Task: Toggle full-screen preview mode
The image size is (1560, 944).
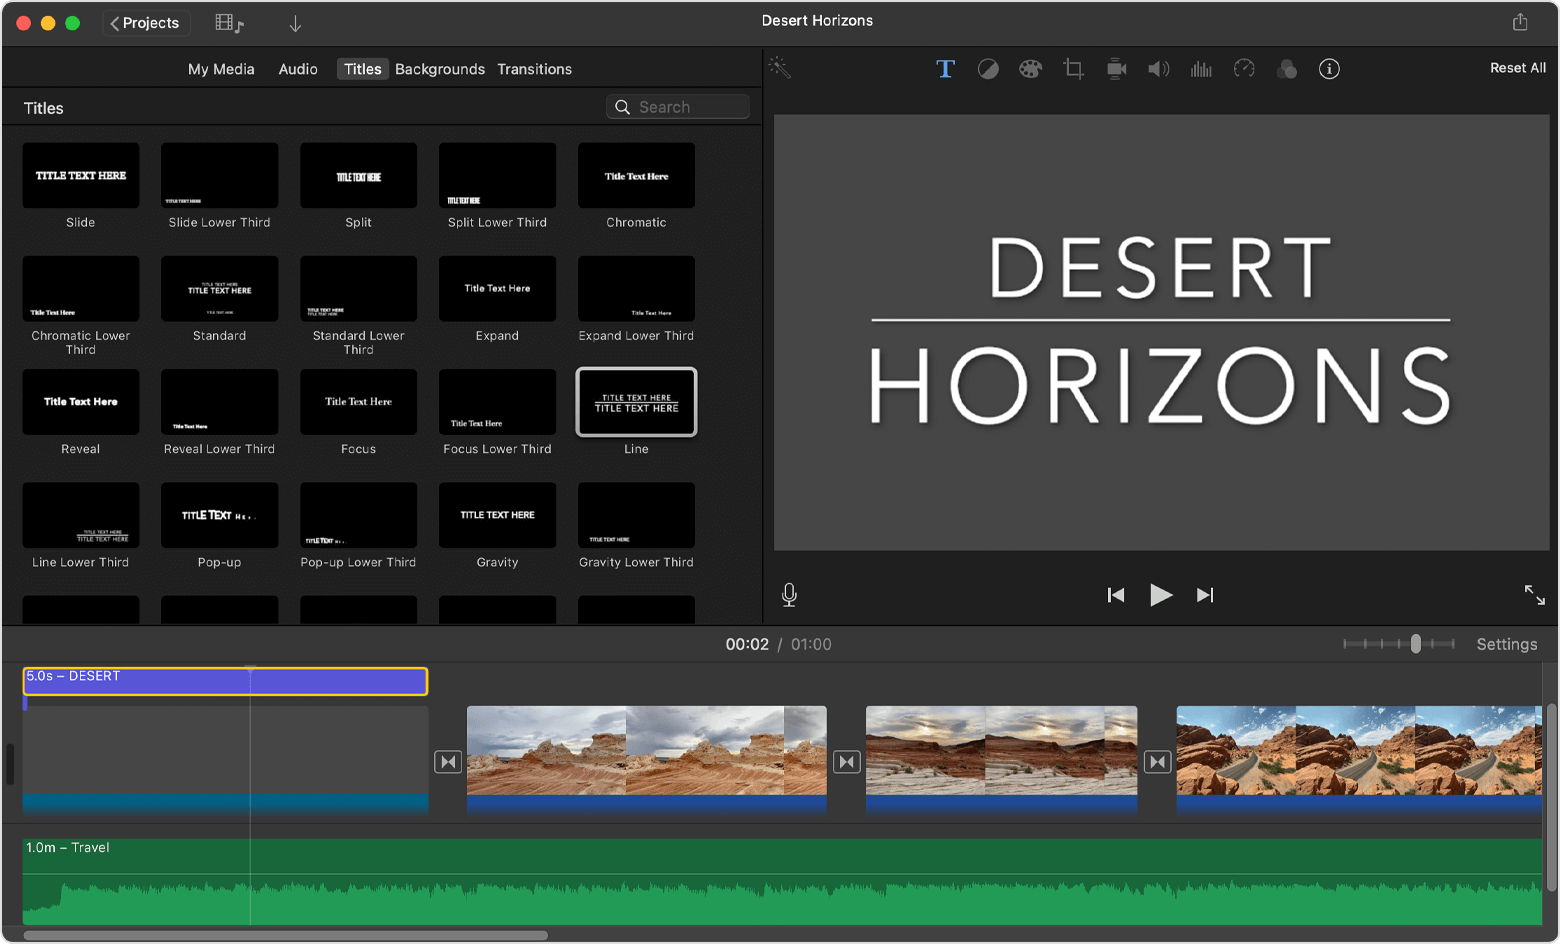Action: pos(1534,595)
